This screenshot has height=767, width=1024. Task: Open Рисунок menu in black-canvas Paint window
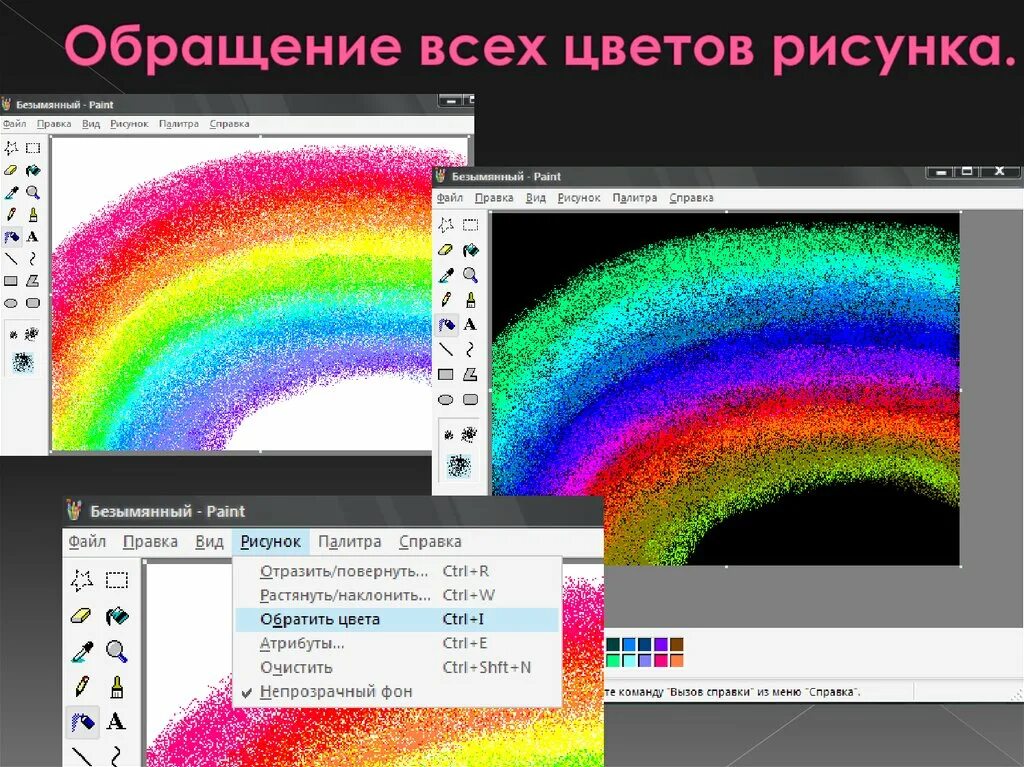pos(579,197)
